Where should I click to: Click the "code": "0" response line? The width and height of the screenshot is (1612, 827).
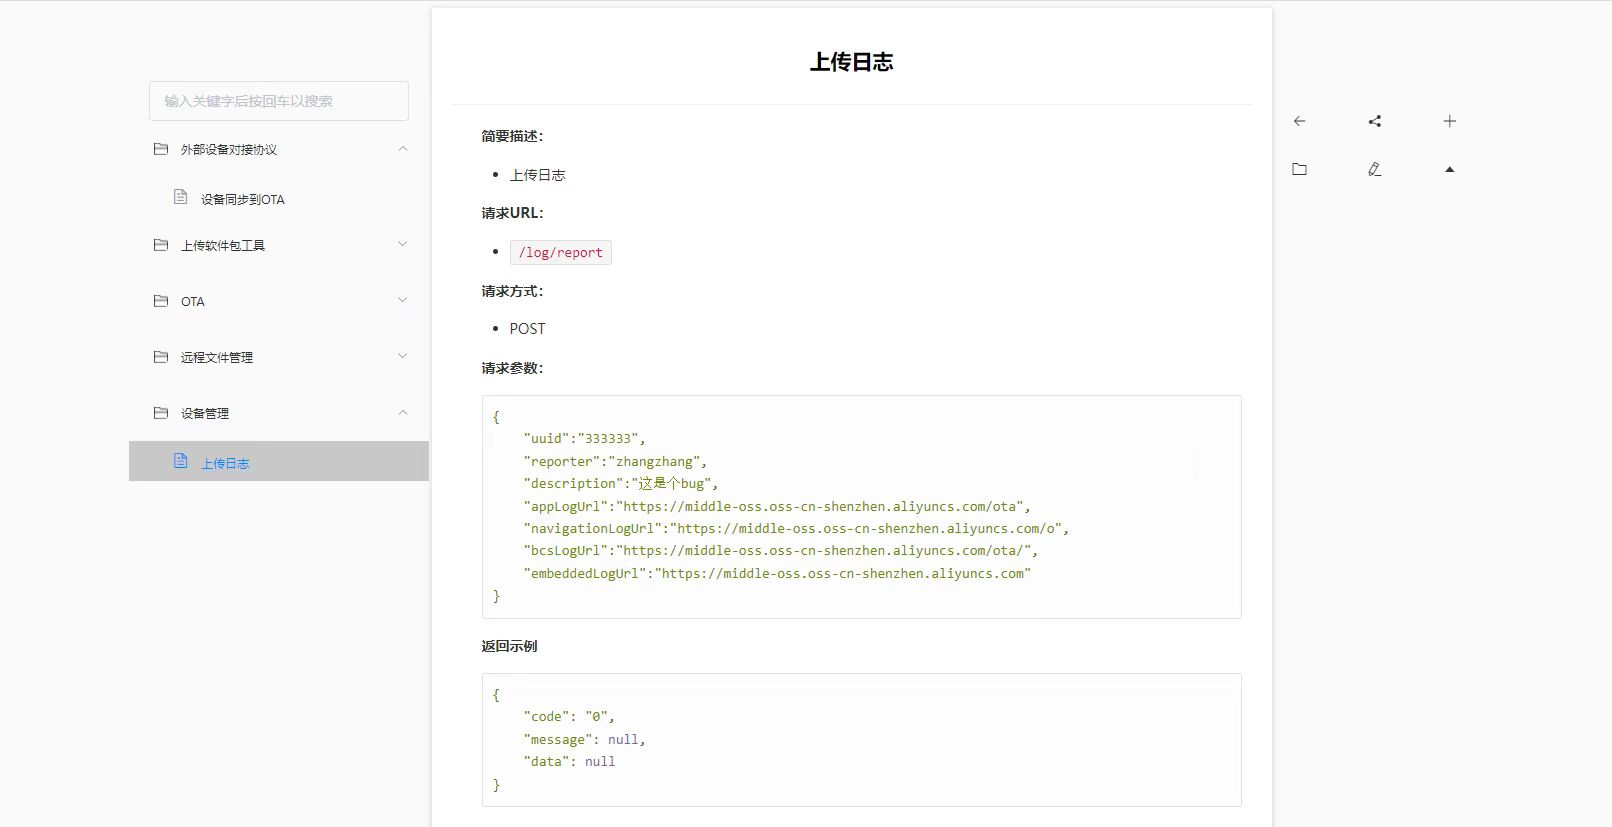click(569, 717)
